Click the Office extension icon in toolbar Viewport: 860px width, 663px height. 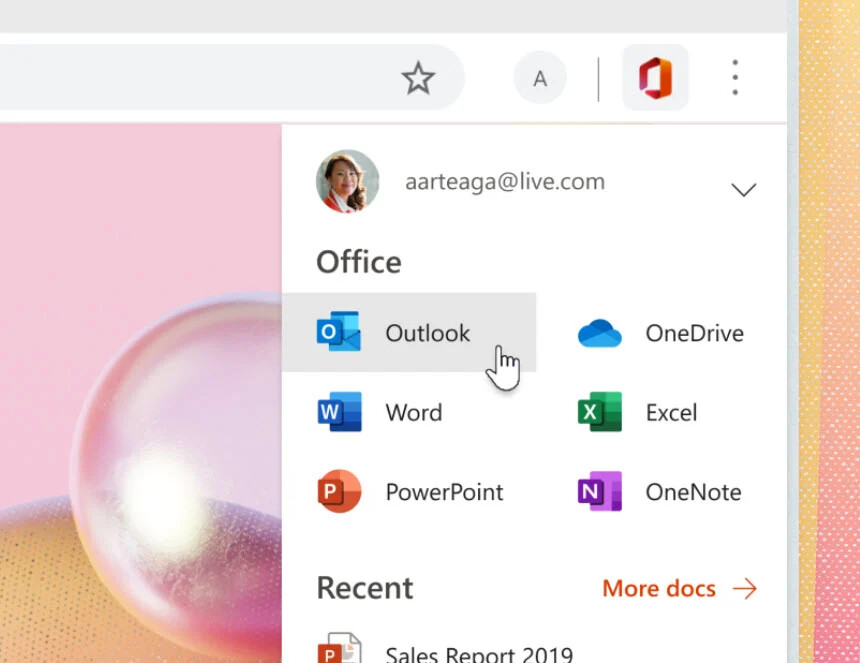[x=655, y=78]
